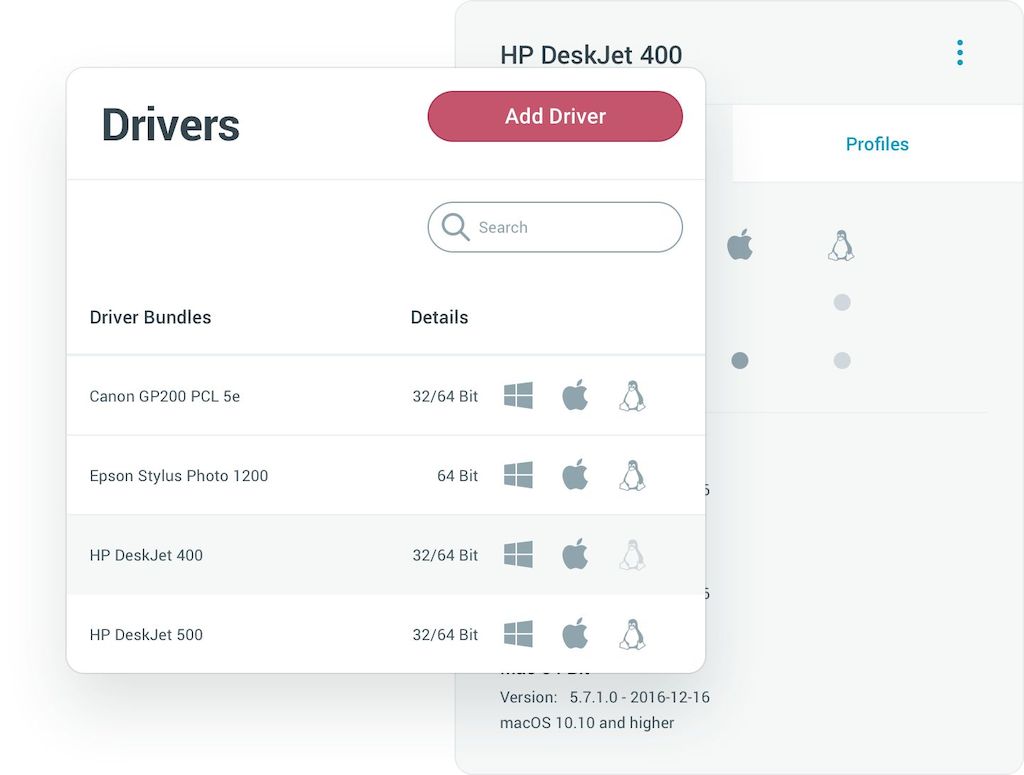This screenshot has height=775, width=1024.
Task: Click Version 5.7.1.0 text in back panel
Action: tap(605, 697)
